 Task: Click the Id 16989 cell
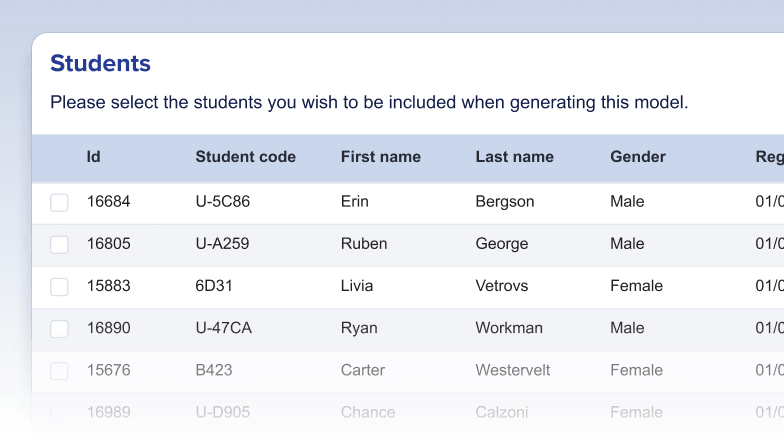coord(108,412)
